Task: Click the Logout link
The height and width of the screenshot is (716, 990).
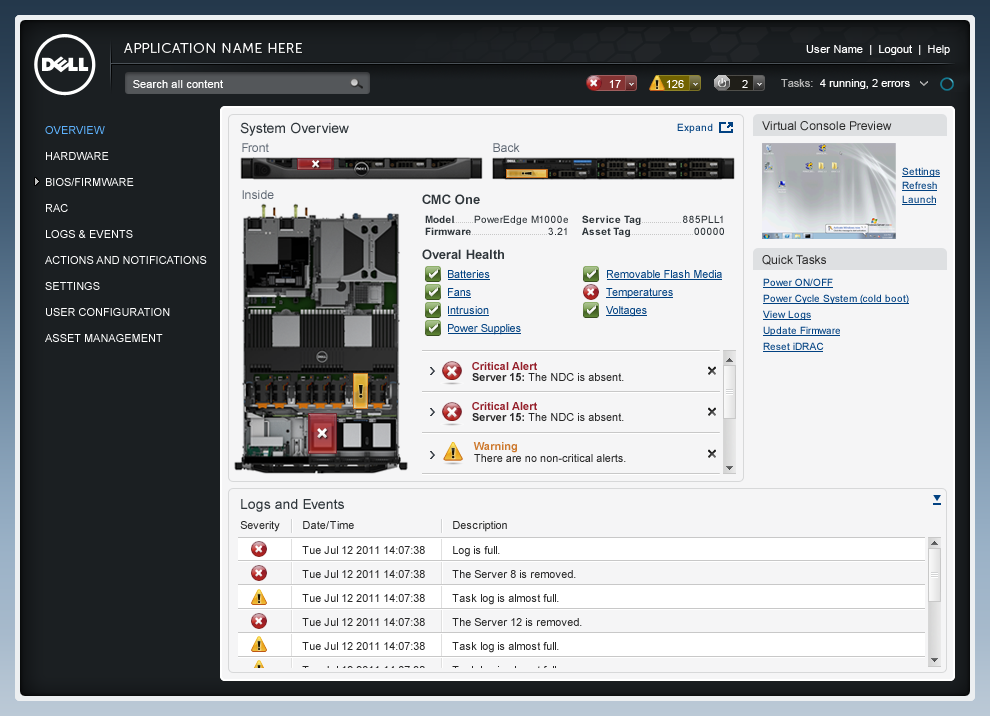Action: (x=895, y=49)
